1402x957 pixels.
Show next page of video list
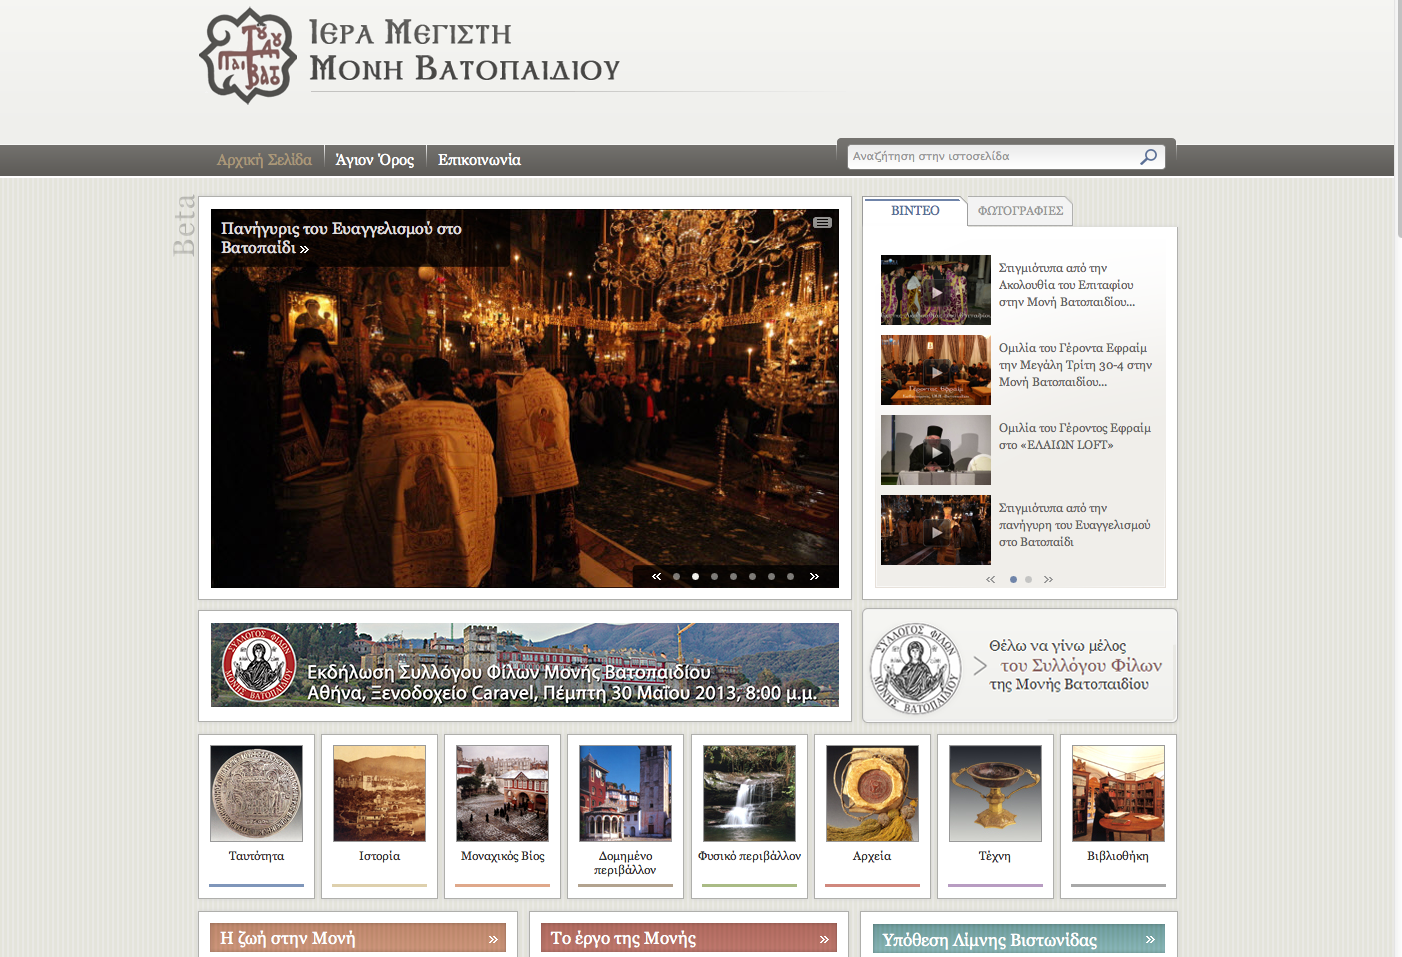1048,579
